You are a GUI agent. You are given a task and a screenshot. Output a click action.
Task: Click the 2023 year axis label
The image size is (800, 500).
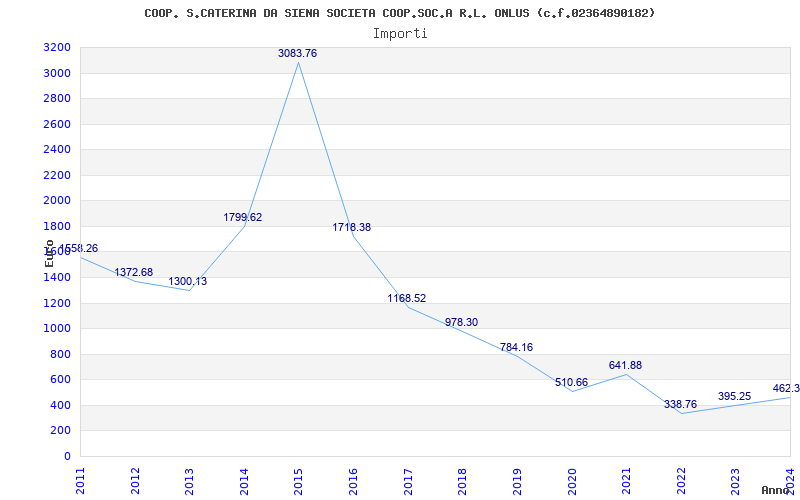click(x=735, y=481)
